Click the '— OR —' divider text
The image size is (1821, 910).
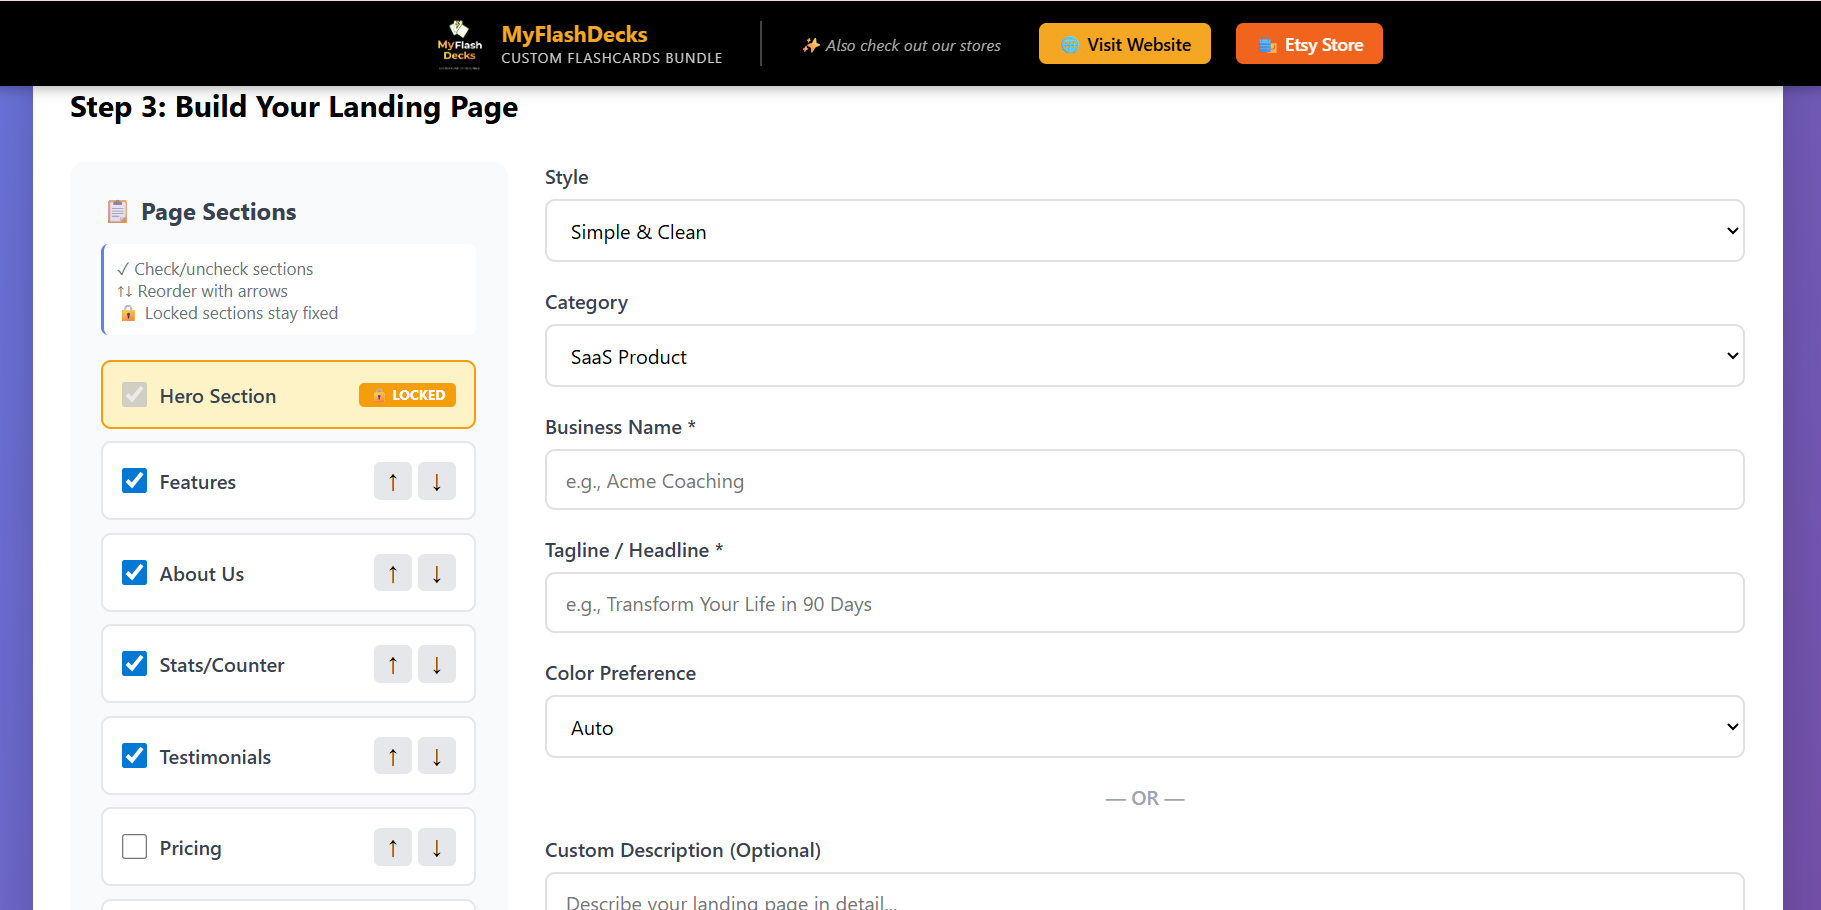(1145, 798)
